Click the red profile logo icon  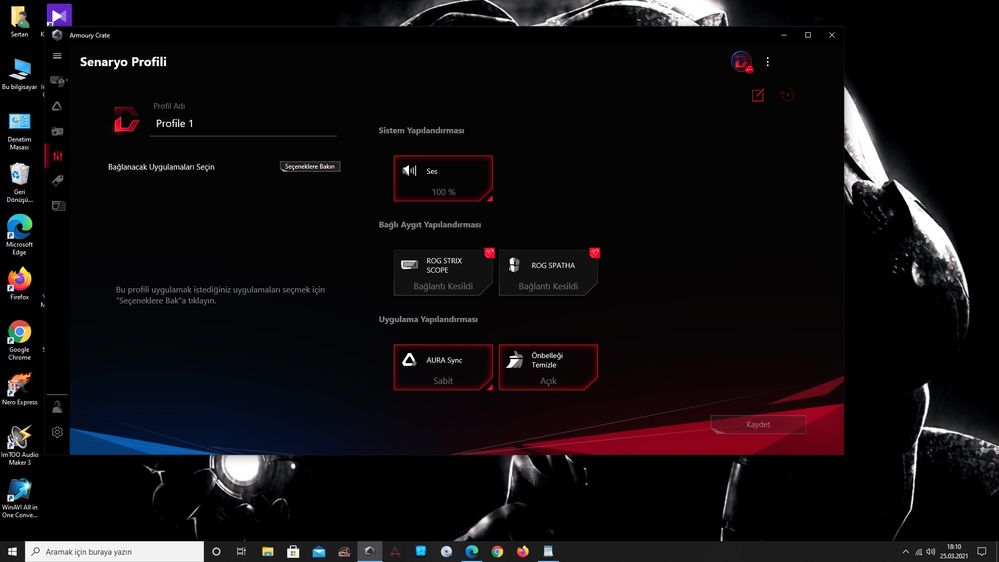[x=126, y=119]
